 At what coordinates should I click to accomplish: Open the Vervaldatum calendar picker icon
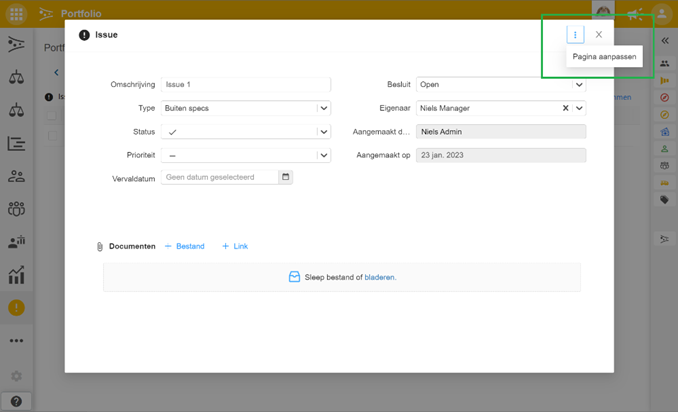pos(285,177)
